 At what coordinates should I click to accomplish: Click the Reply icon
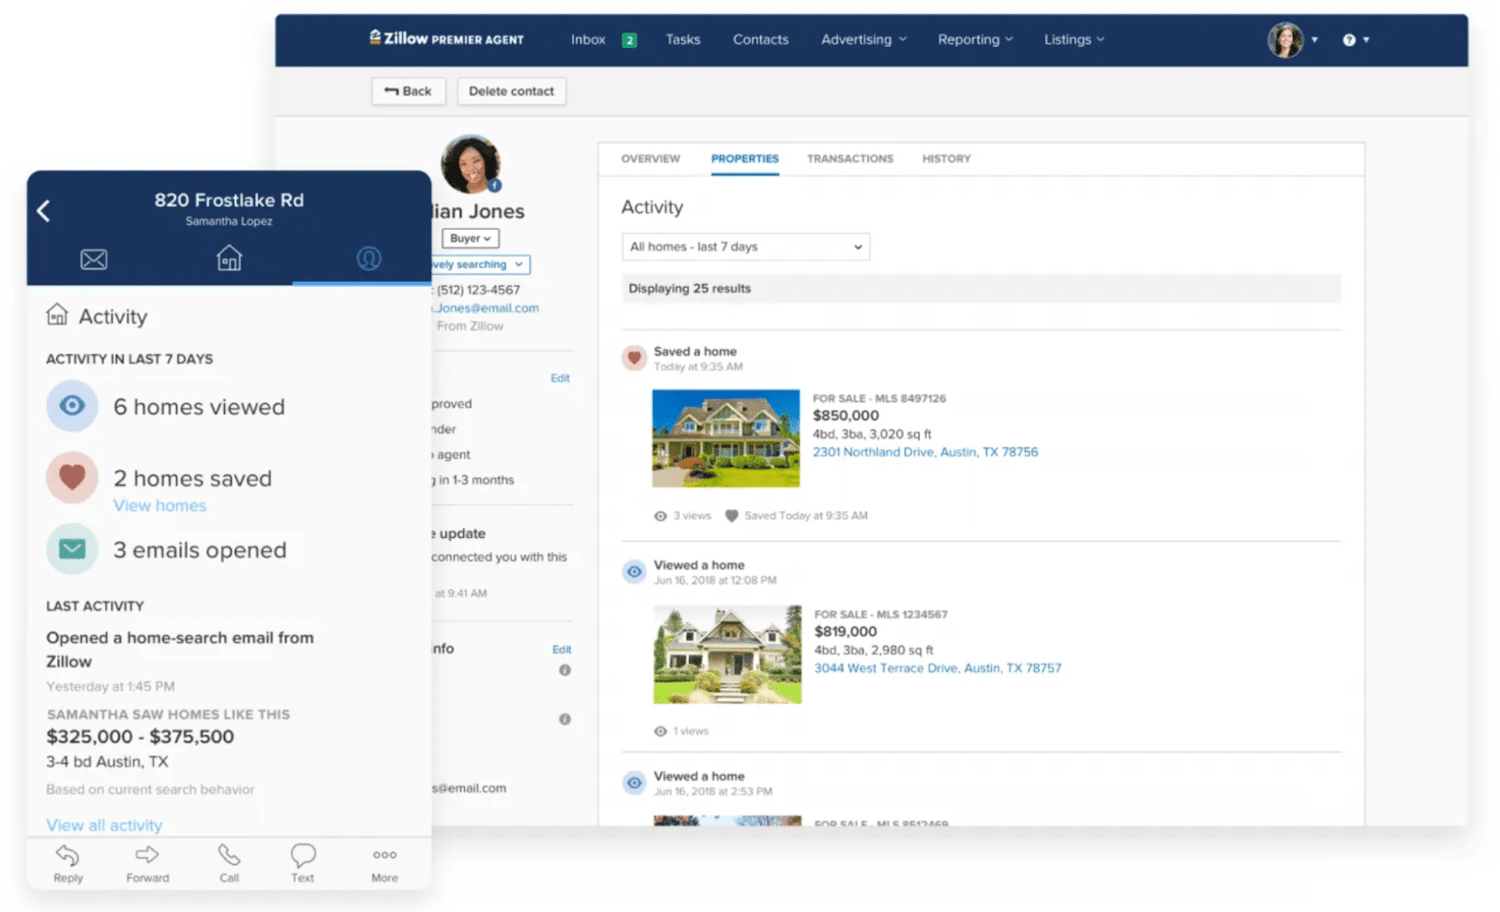tap(67, 855)
